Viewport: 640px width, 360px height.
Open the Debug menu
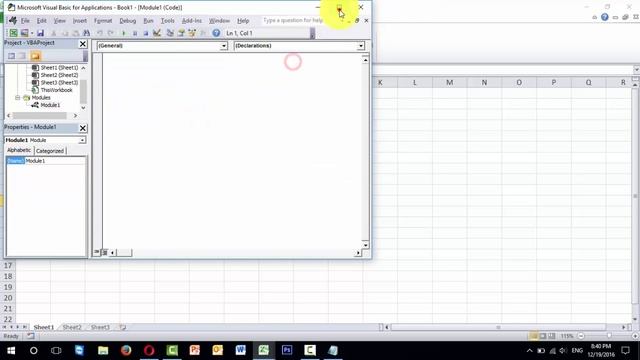point(127,20)
